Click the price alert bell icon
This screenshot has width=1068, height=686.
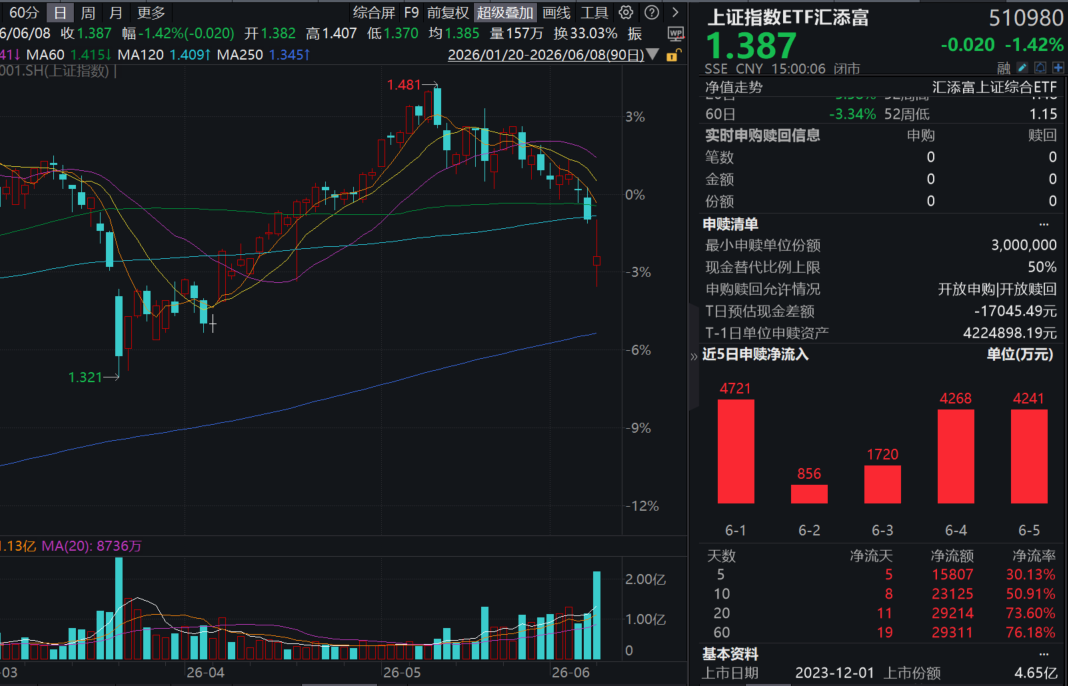(x=1040, y=67)
